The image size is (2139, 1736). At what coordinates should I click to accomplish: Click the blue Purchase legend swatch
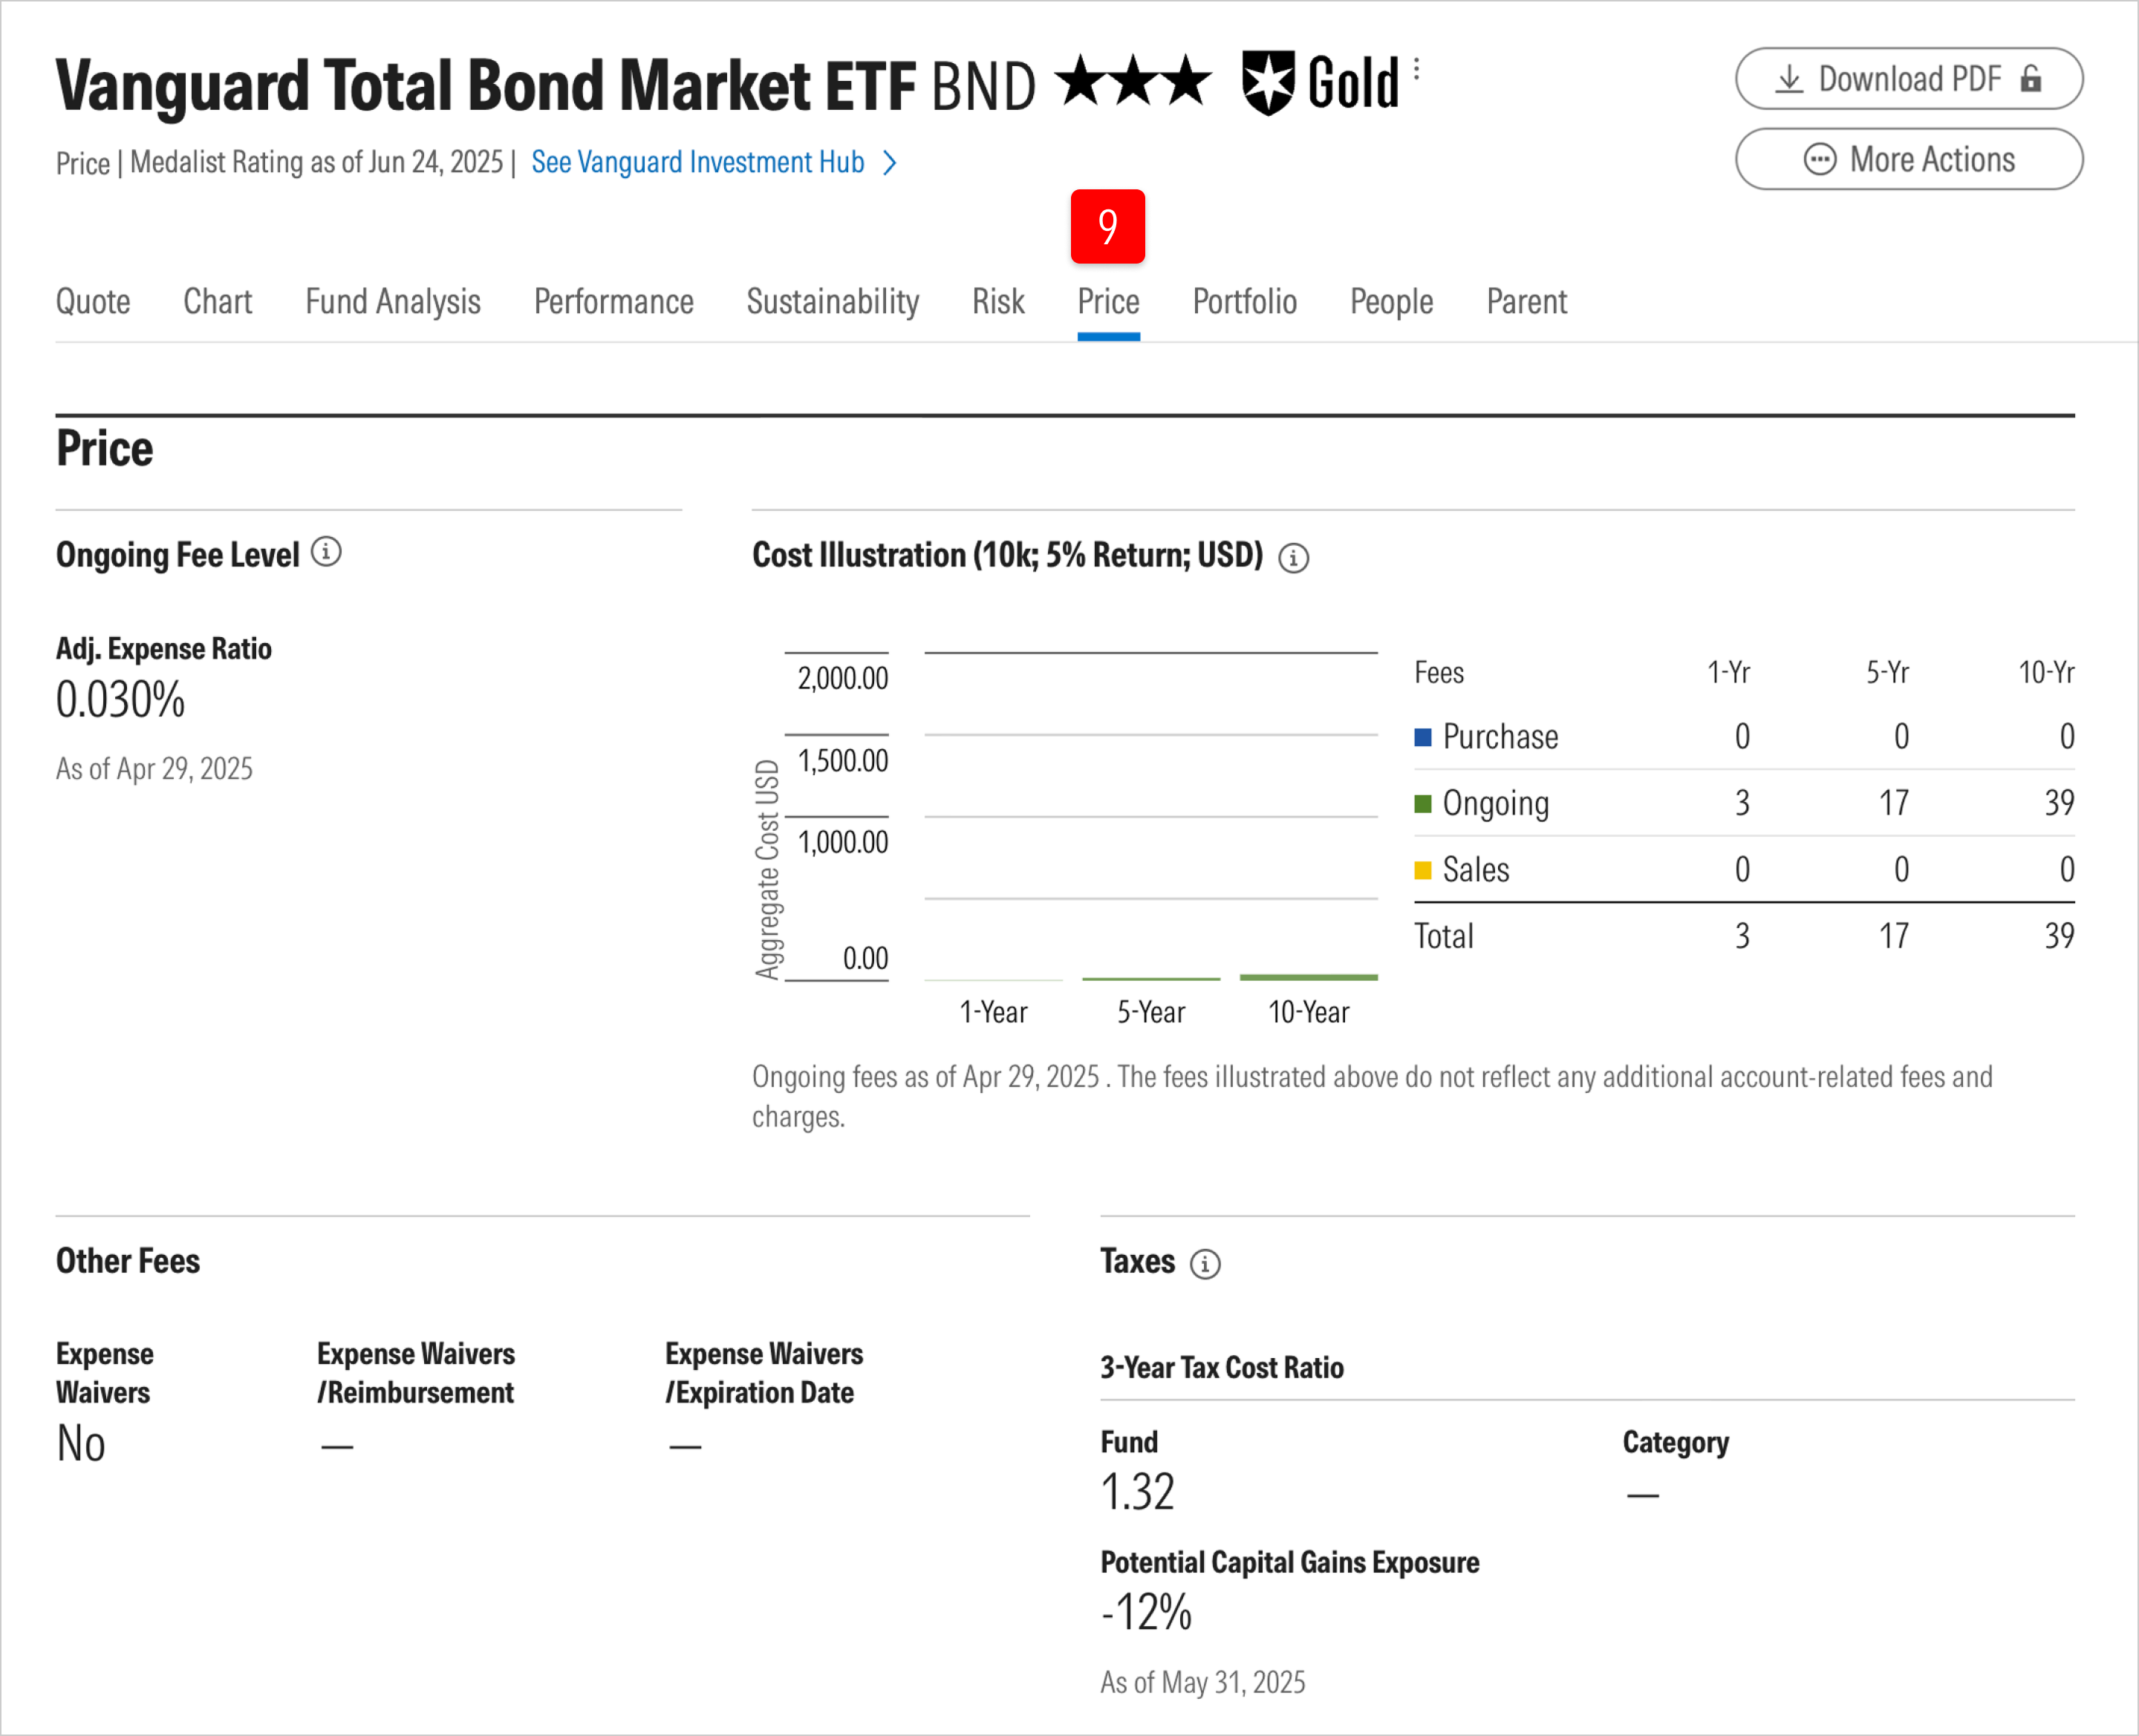click(1423, 738)
